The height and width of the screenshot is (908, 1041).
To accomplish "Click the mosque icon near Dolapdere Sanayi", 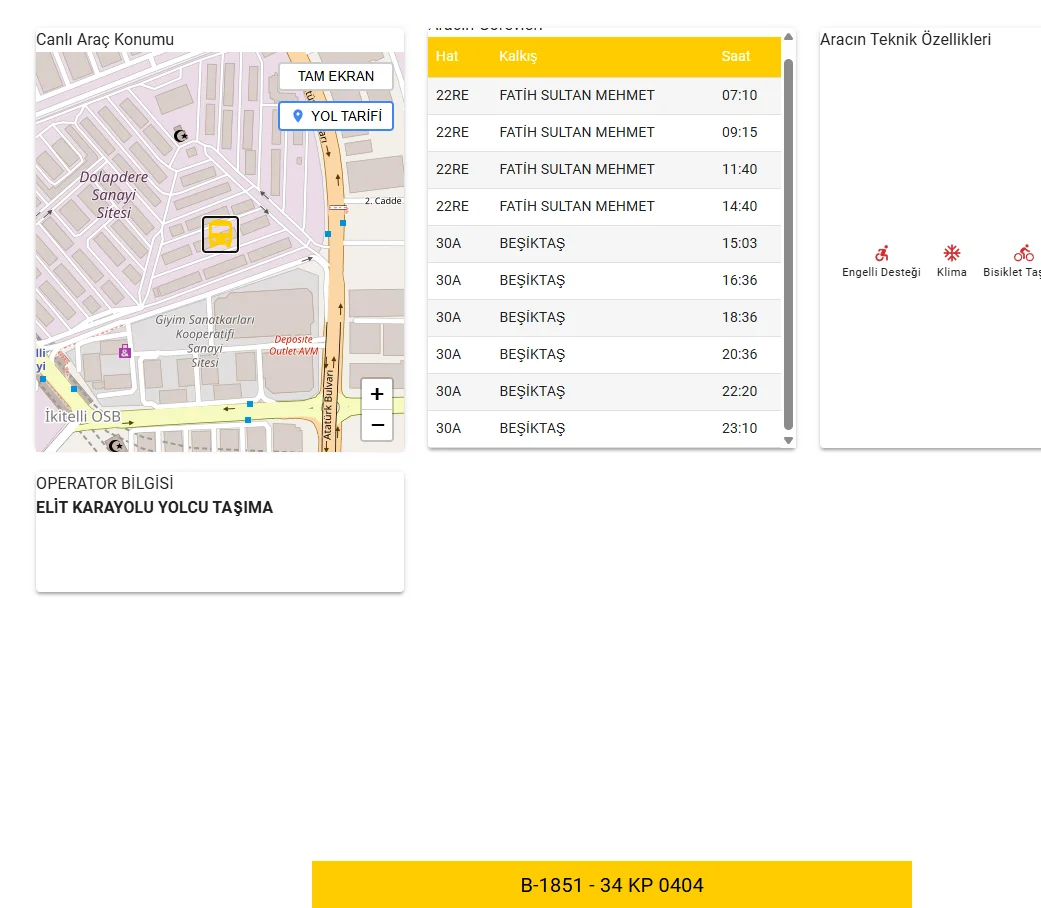I will pyautogui.click(x=181, y=135).
